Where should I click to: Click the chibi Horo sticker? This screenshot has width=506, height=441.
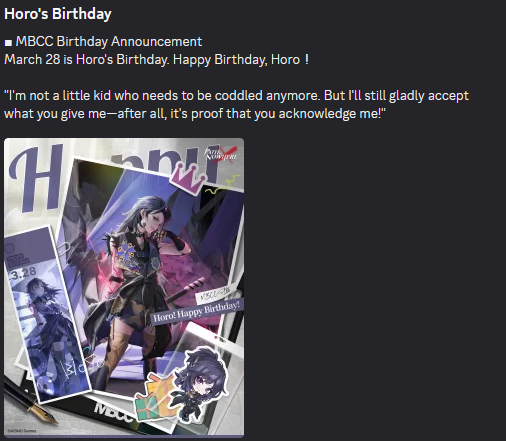[200, 383]
